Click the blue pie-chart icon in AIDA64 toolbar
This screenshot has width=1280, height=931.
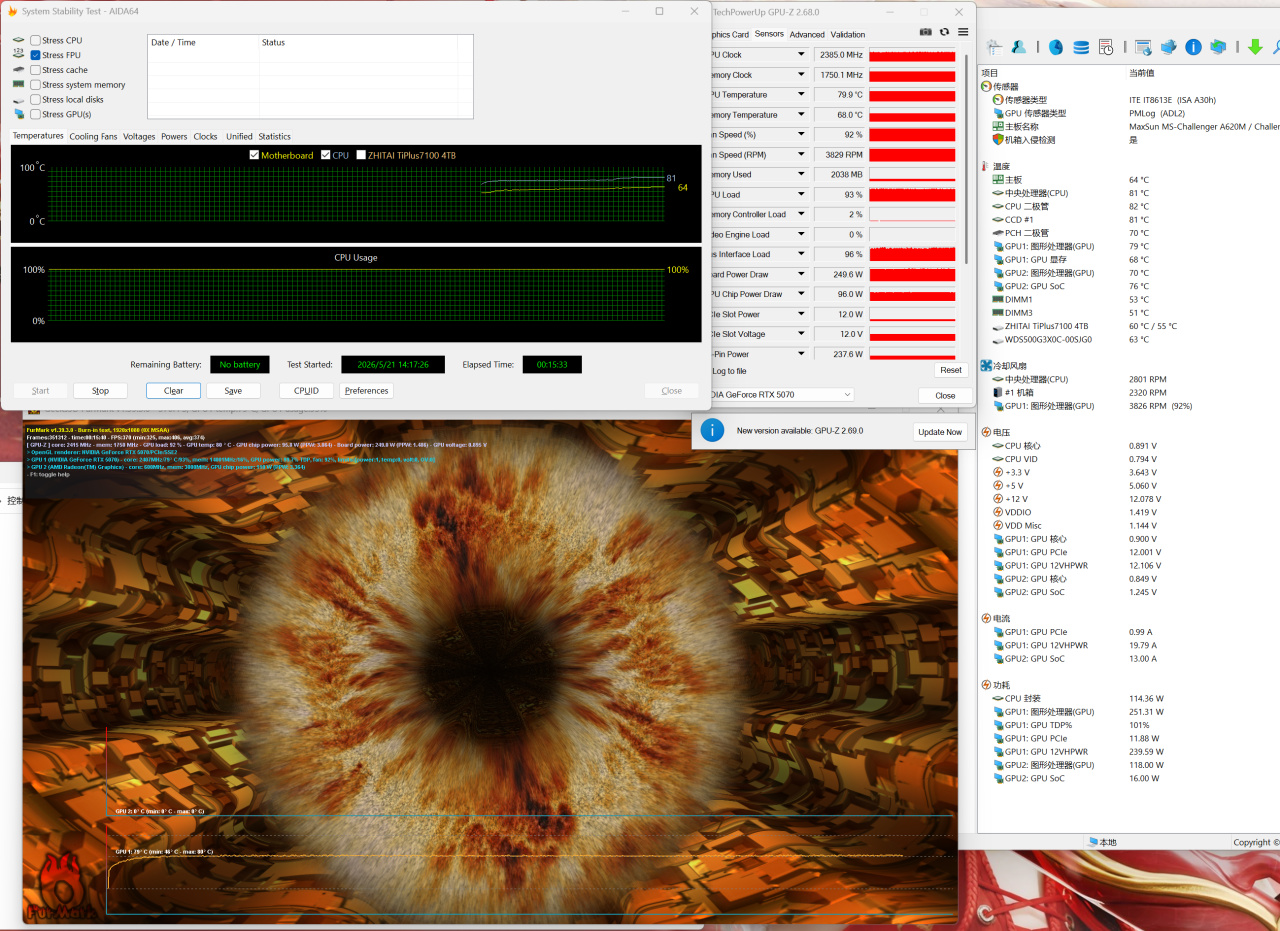[x=1056, y=47]
